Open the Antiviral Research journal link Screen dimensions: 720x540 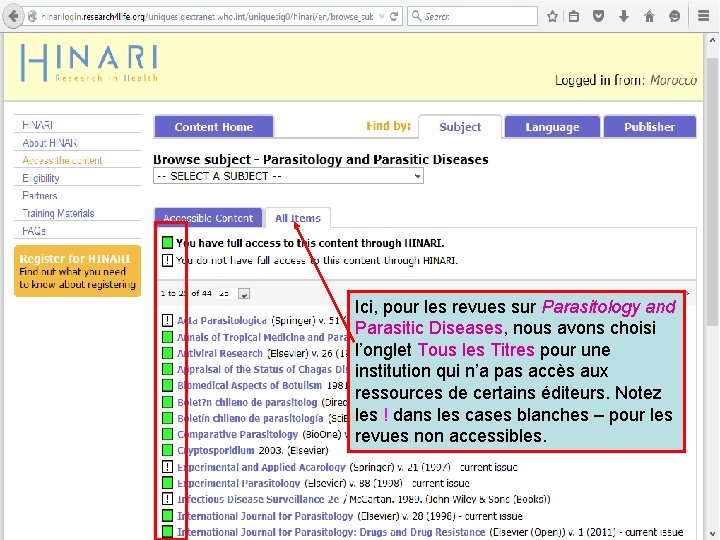(x=220, y=353)
